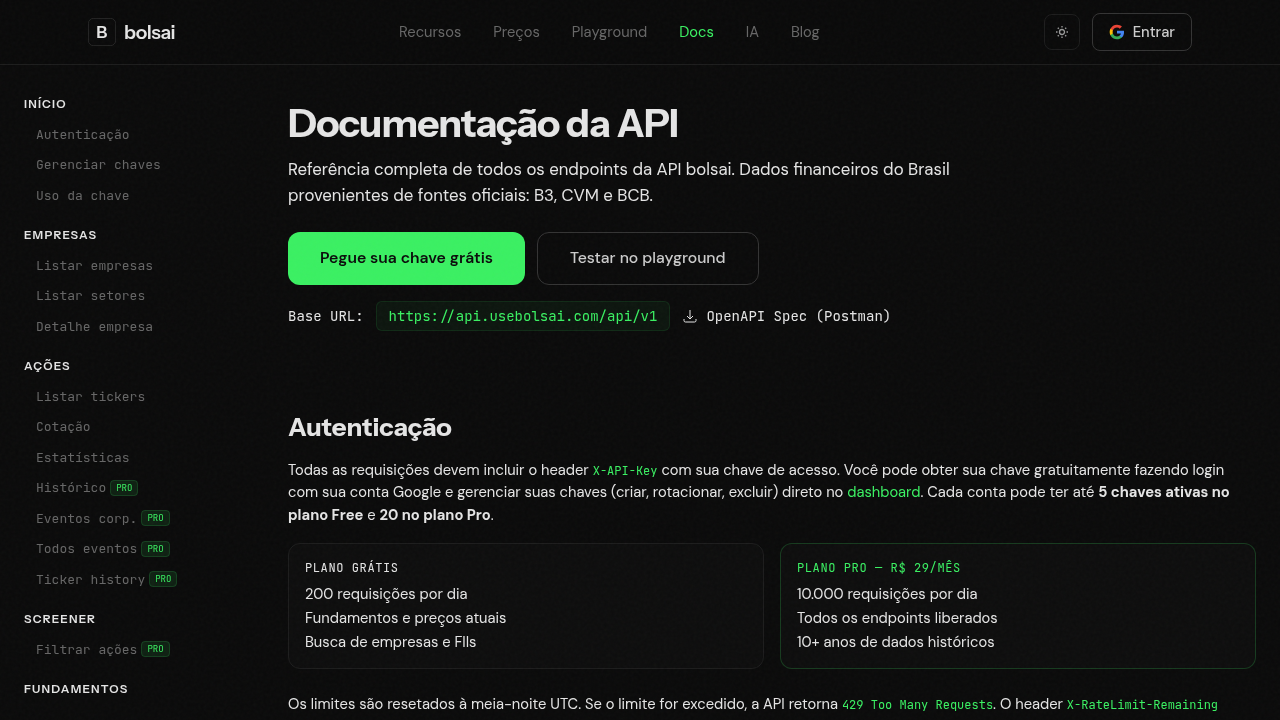Click the PRO badge next to Filtrar ações
The image size is (1280, 720).
point(155,650)
